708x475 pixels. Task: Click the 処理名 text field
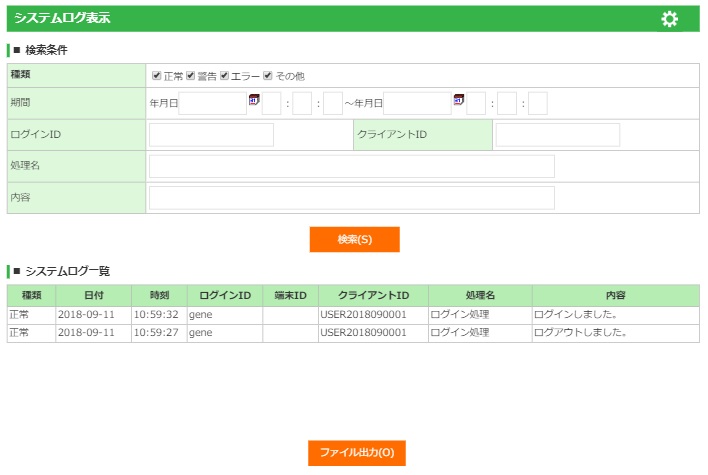pos(351,166)
